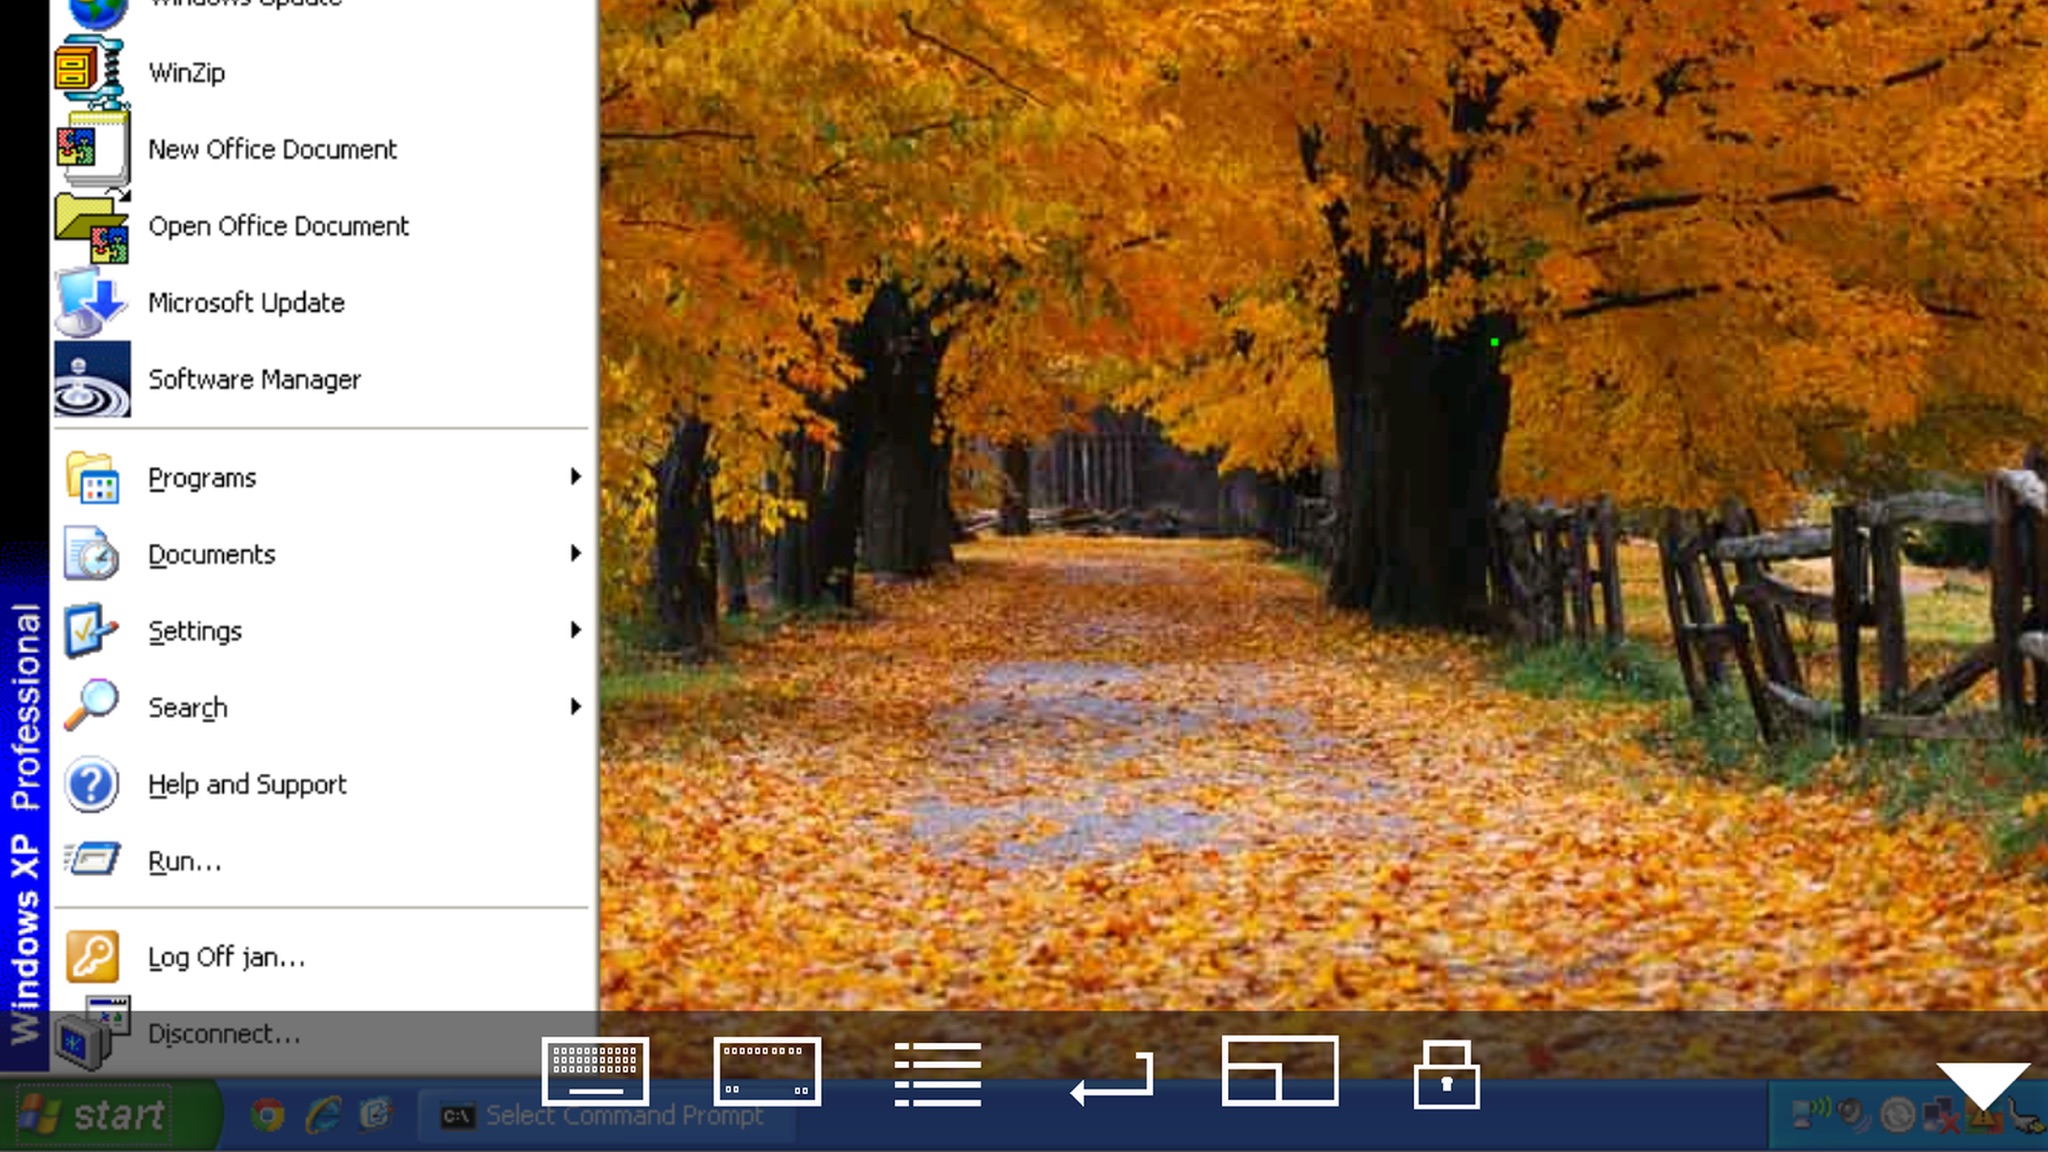Screen dimensions: 2048x1152
Task: Expand the Settings submenu
Action: pos(320,631)
